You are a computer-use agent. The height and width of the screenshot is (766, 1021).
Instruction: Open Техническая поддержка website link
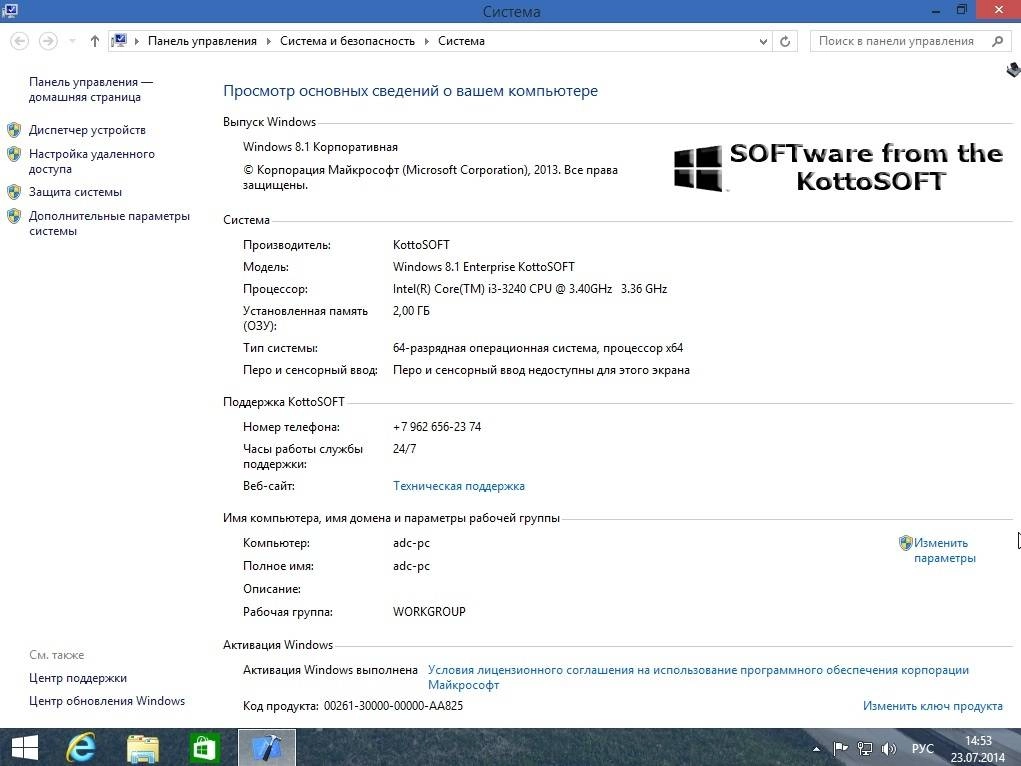coord(458,486)
